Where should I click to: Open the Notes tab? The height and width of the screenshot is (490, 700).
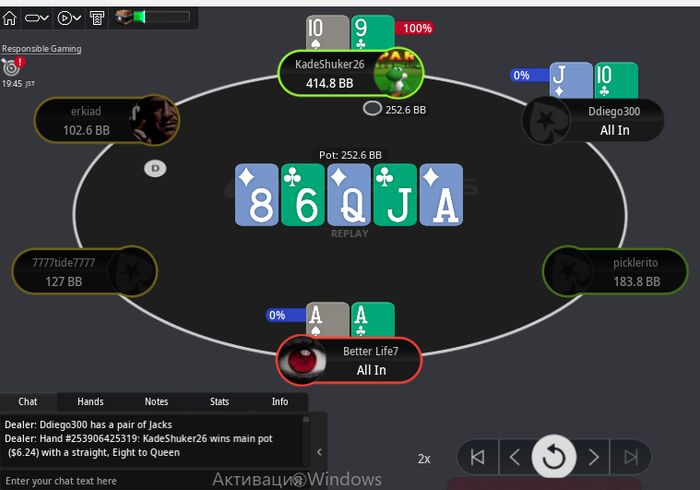click(156, 402)
